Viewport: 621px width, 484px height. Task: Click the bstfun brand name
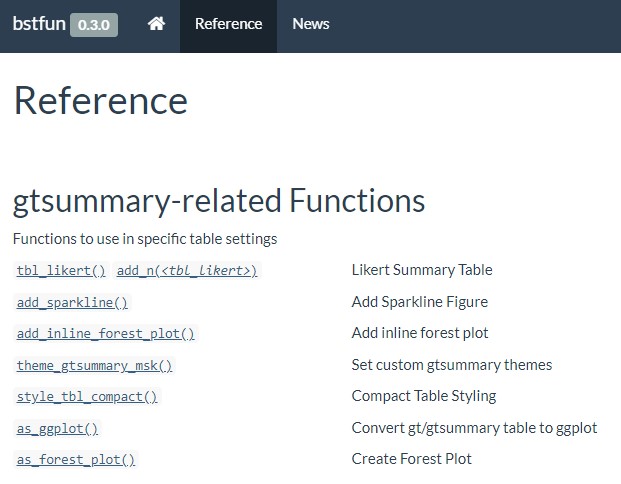[x=38, y=24]
